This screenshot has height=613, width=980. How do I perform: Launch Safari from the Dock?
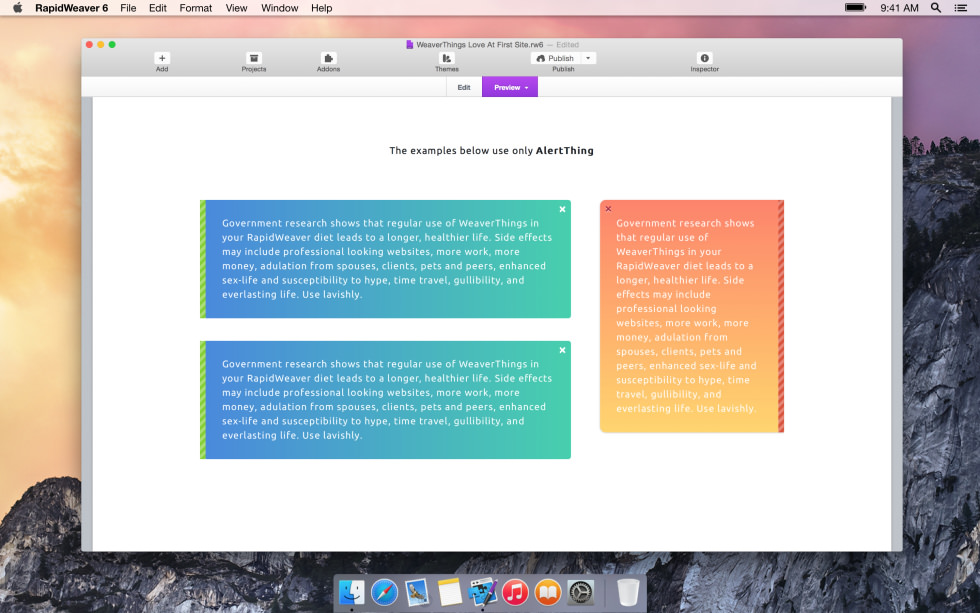[384, 592]
